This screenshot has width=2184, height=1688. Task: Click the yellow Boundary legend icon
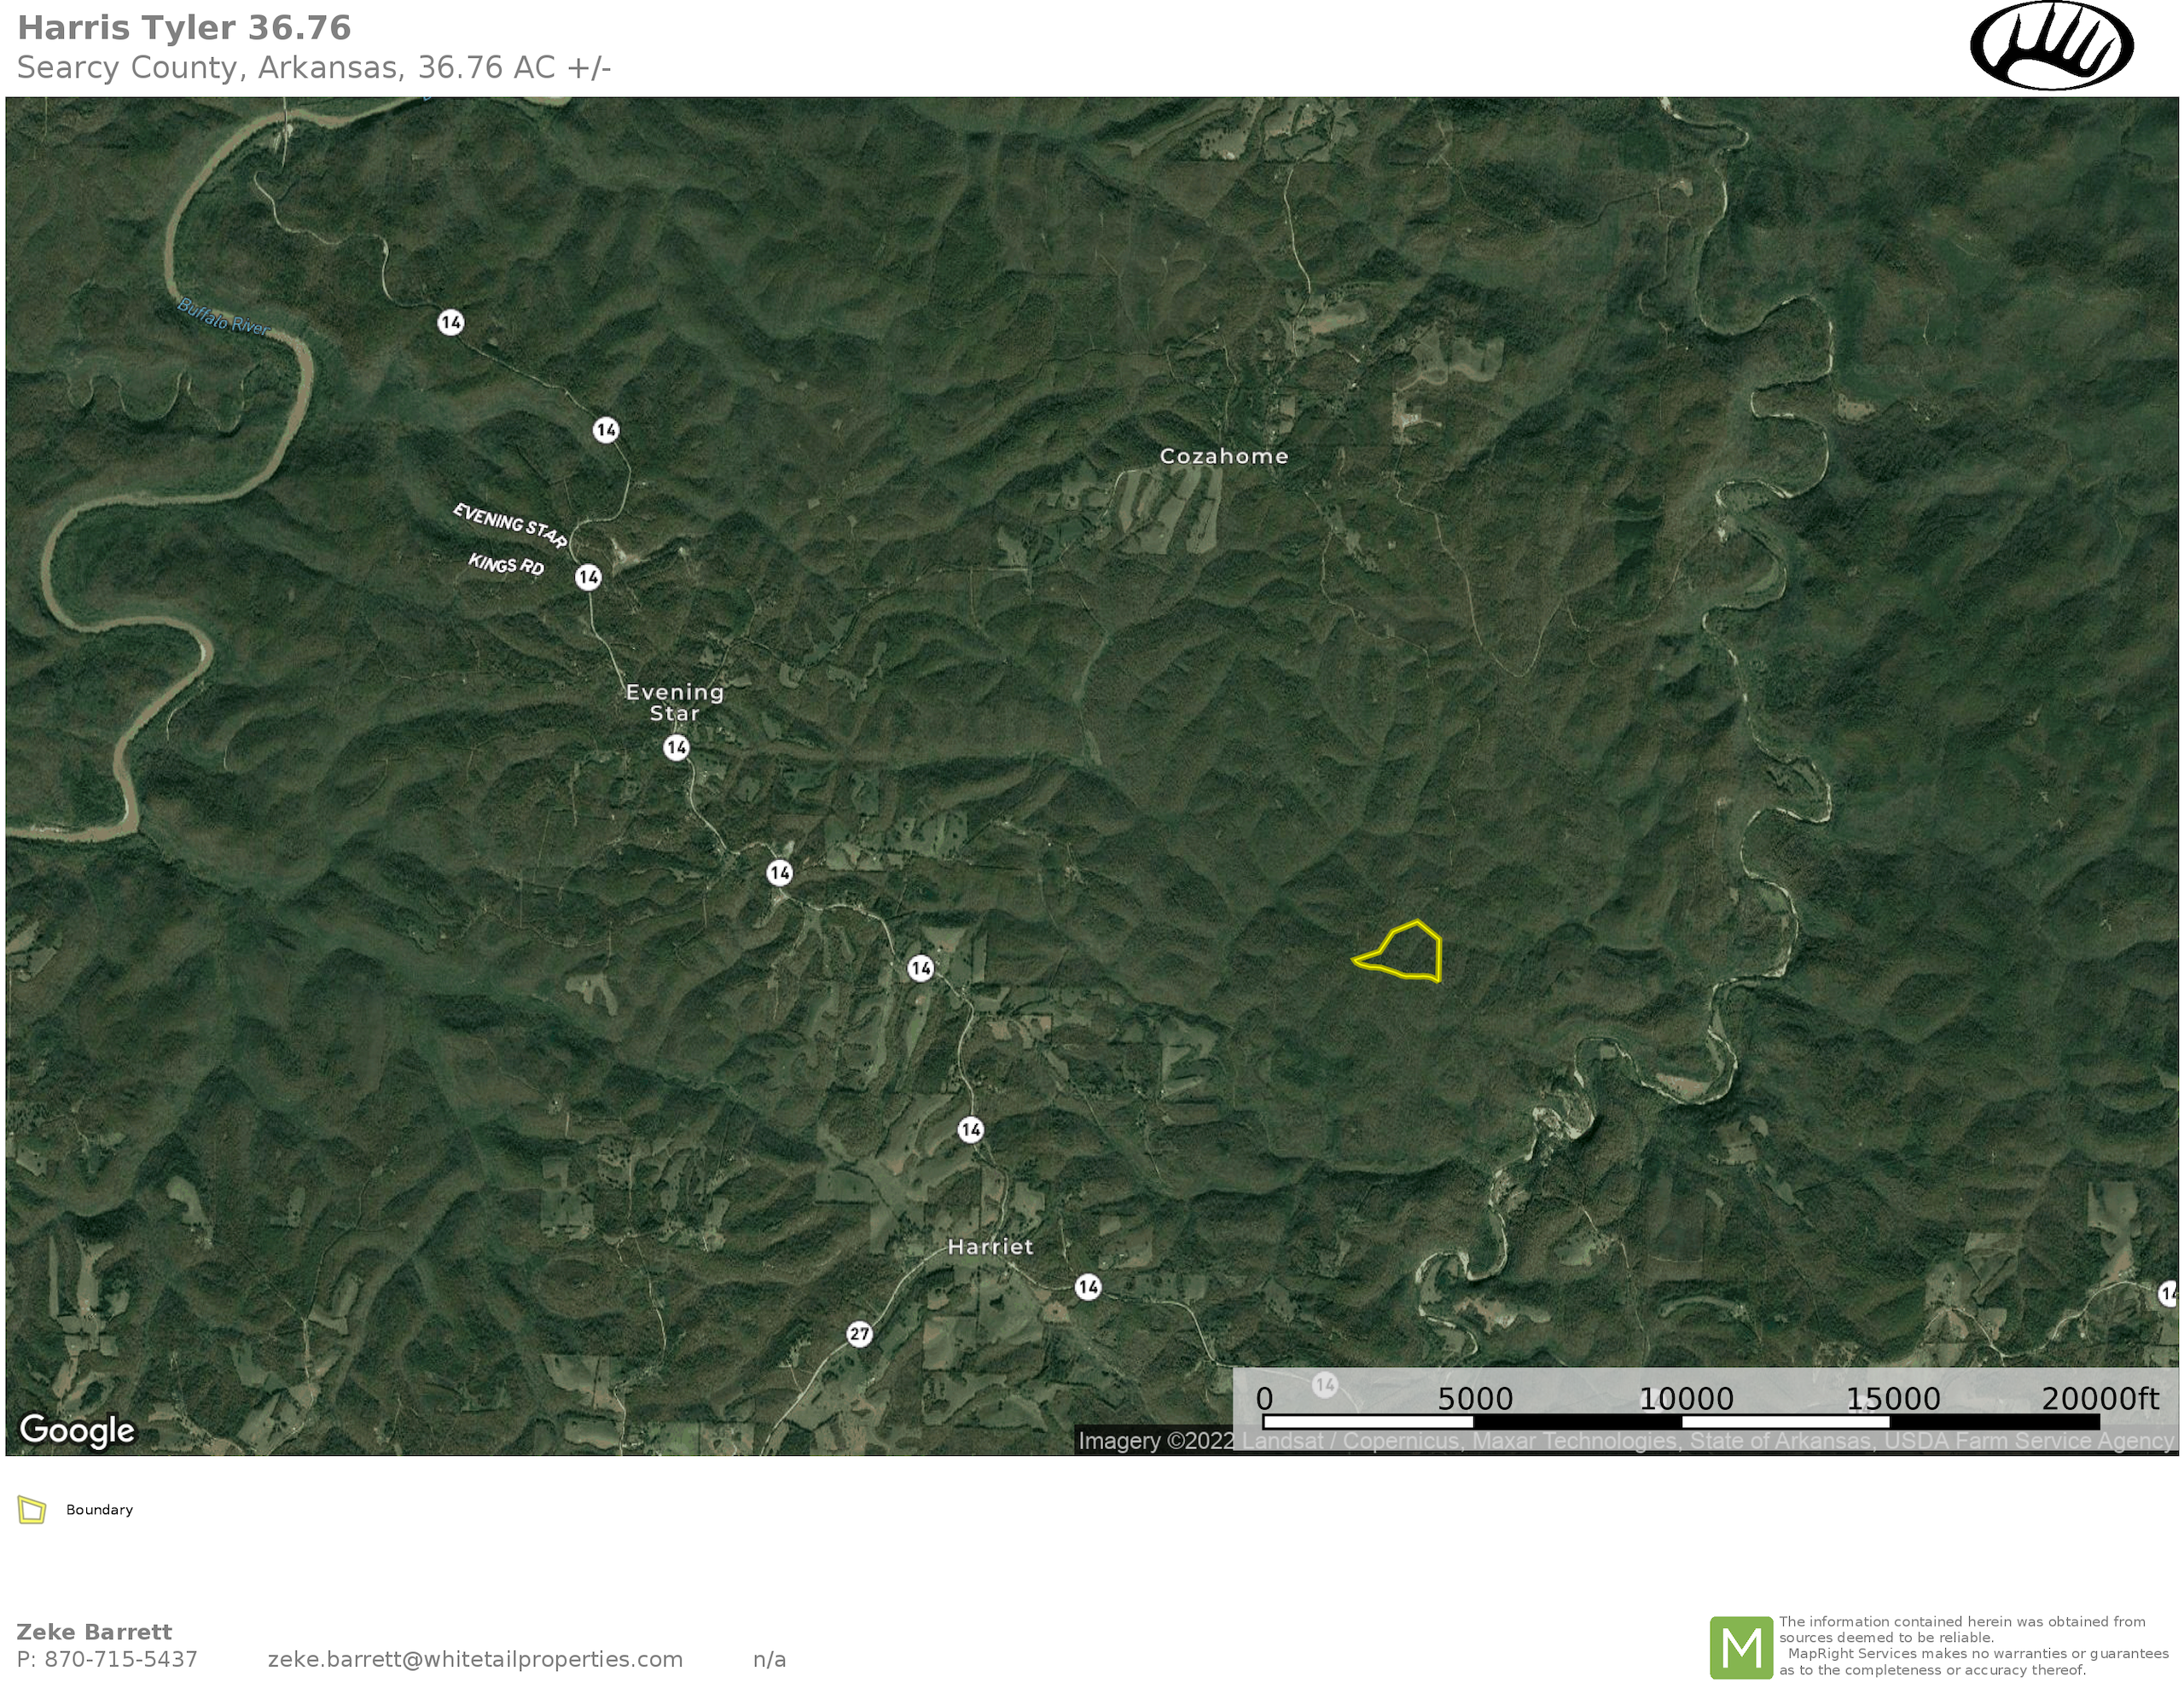[32, 1510]
